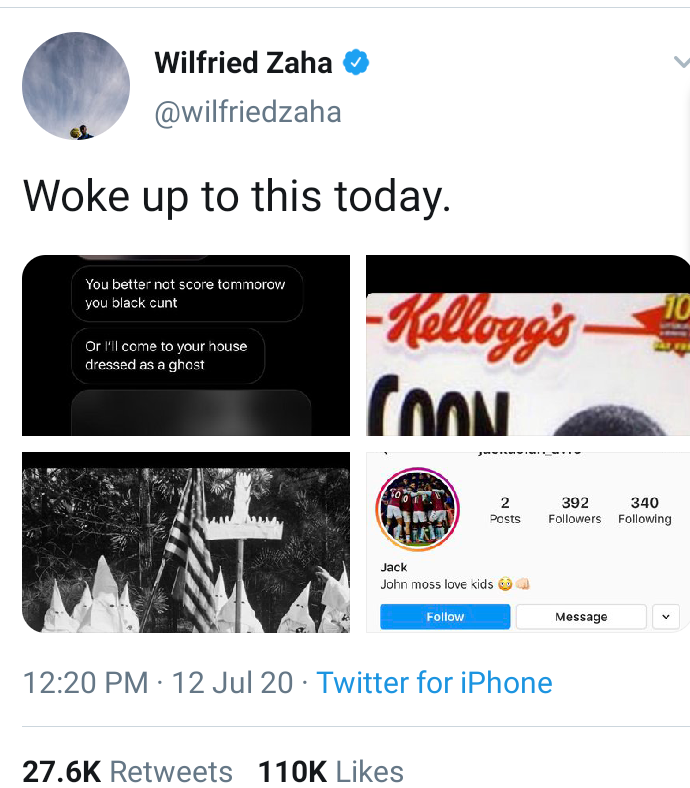
Task: Open the 340 Following count
Action: click(x=645, y=510)
